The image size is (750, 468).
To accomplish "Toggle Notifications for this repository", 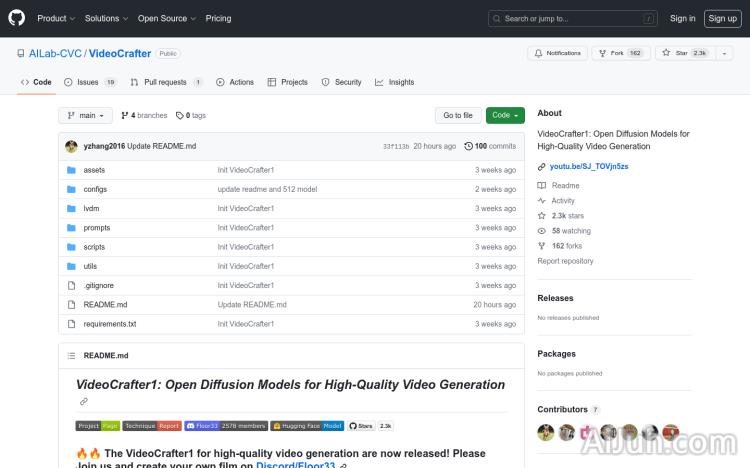I will [557, 53].
